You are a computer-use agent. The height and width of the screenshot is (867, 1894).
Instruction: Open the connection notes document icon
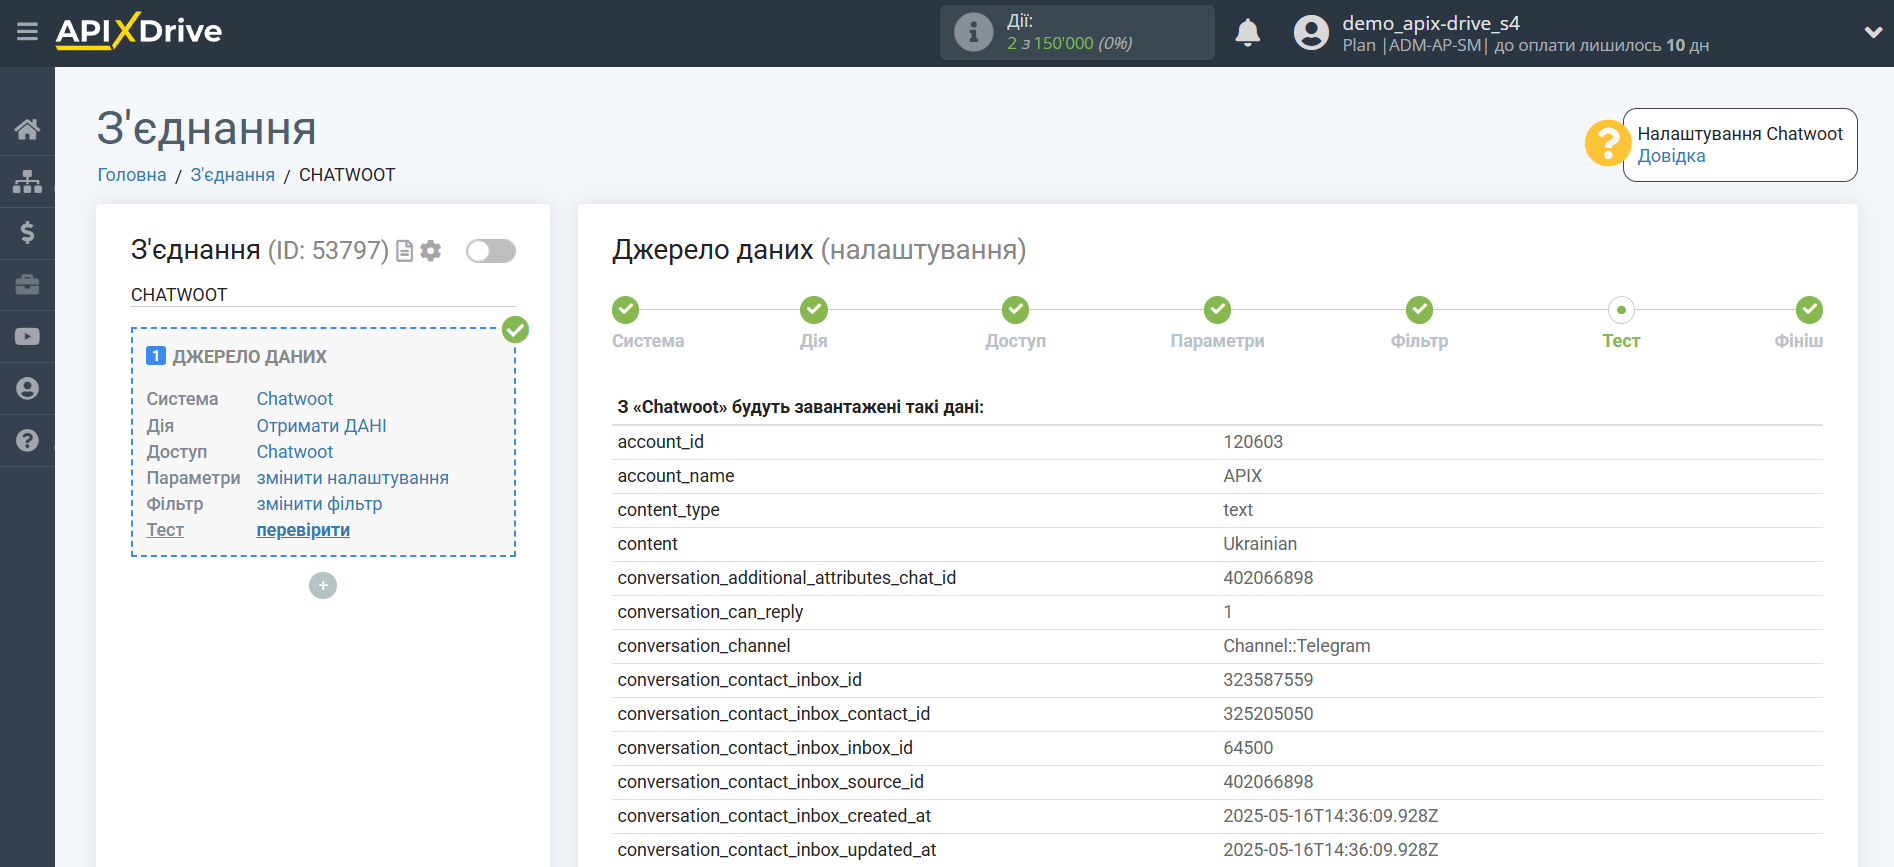[x=404, y=251]
